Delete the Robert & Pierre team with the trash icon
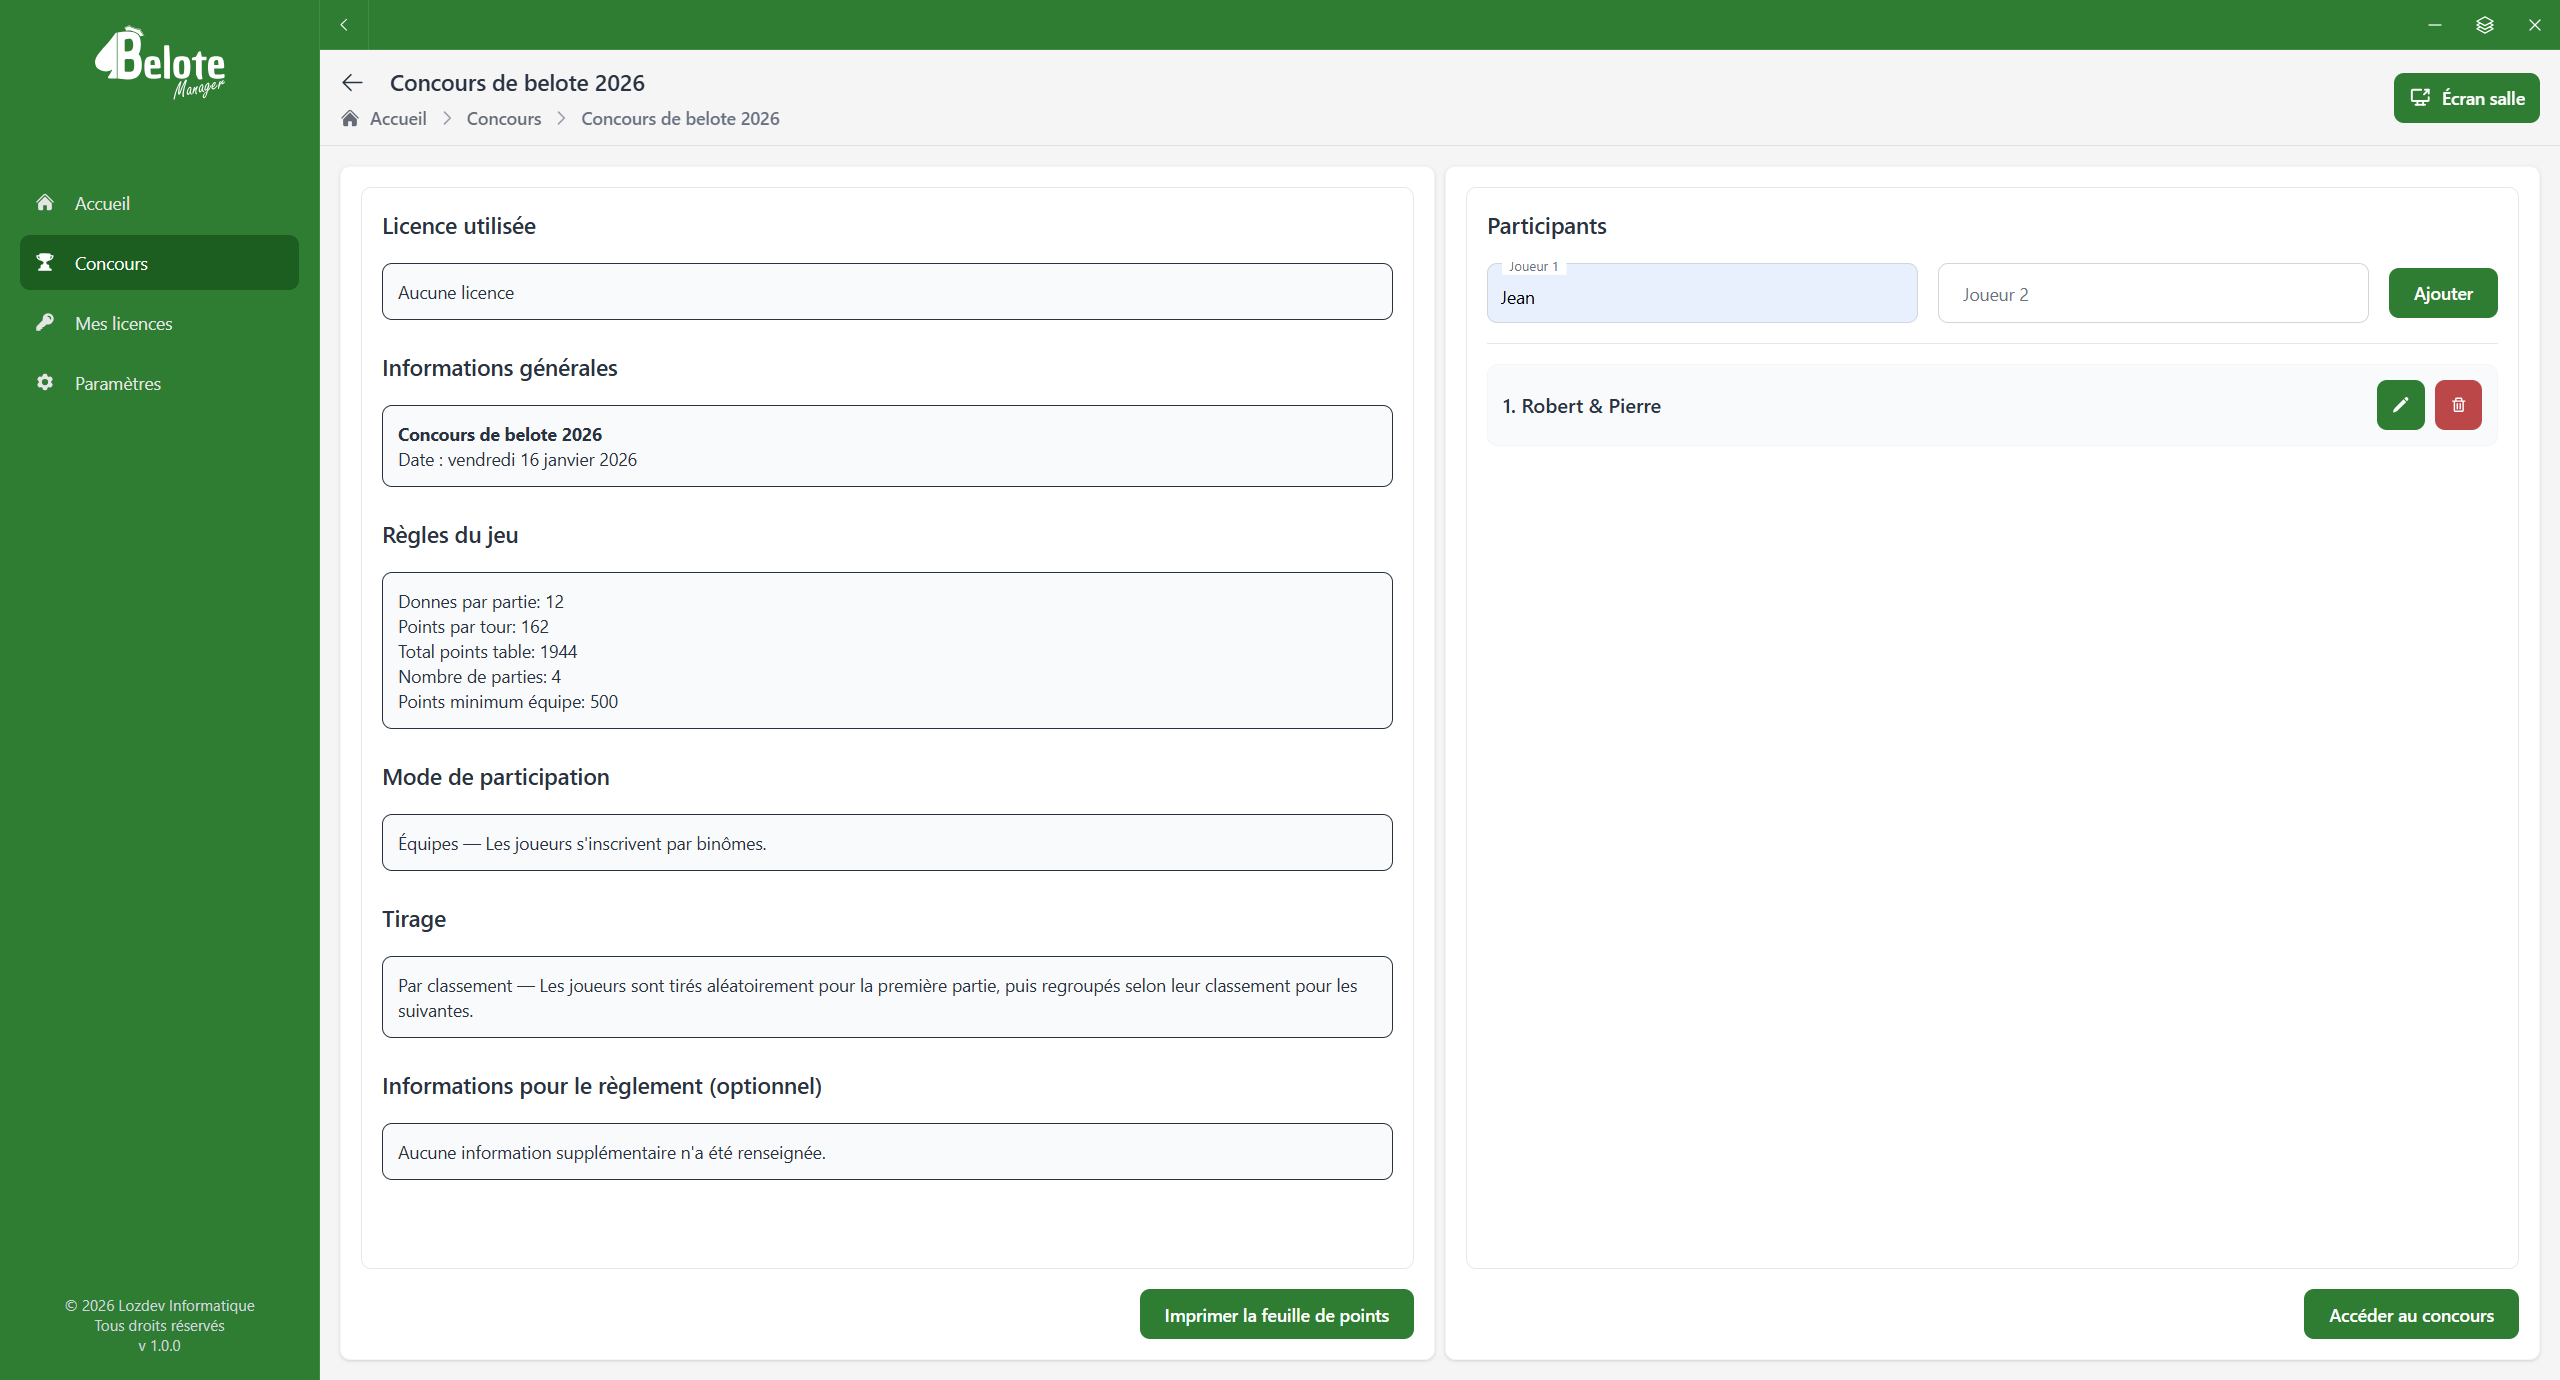Viewport: 2560px width, 1380px height. [2458, 405]
